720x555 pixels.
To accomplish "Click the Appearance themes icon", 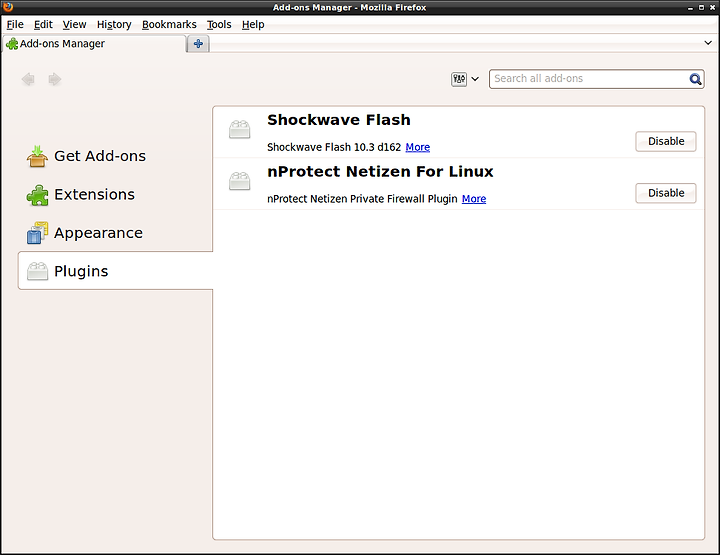I will pyautogui.click(x=37, y=233).
